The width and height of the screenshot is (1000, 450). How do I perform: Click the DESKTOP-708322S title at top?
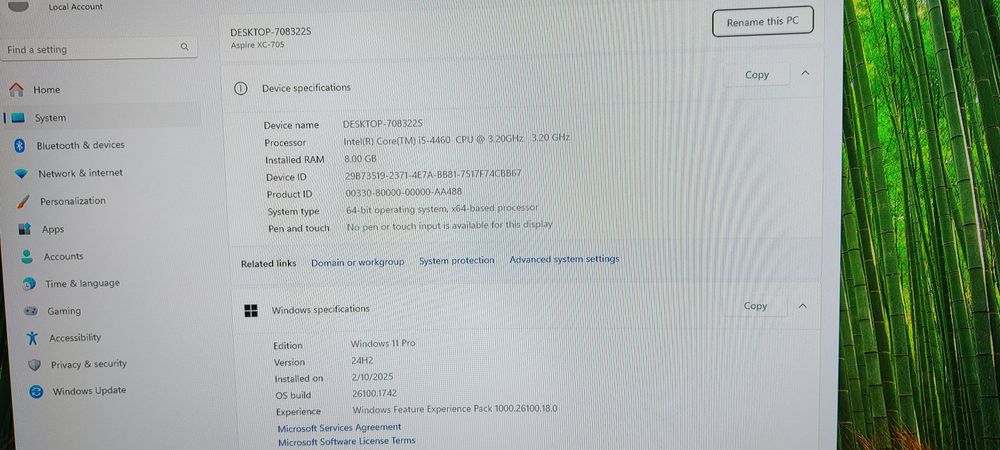[270, 32]
